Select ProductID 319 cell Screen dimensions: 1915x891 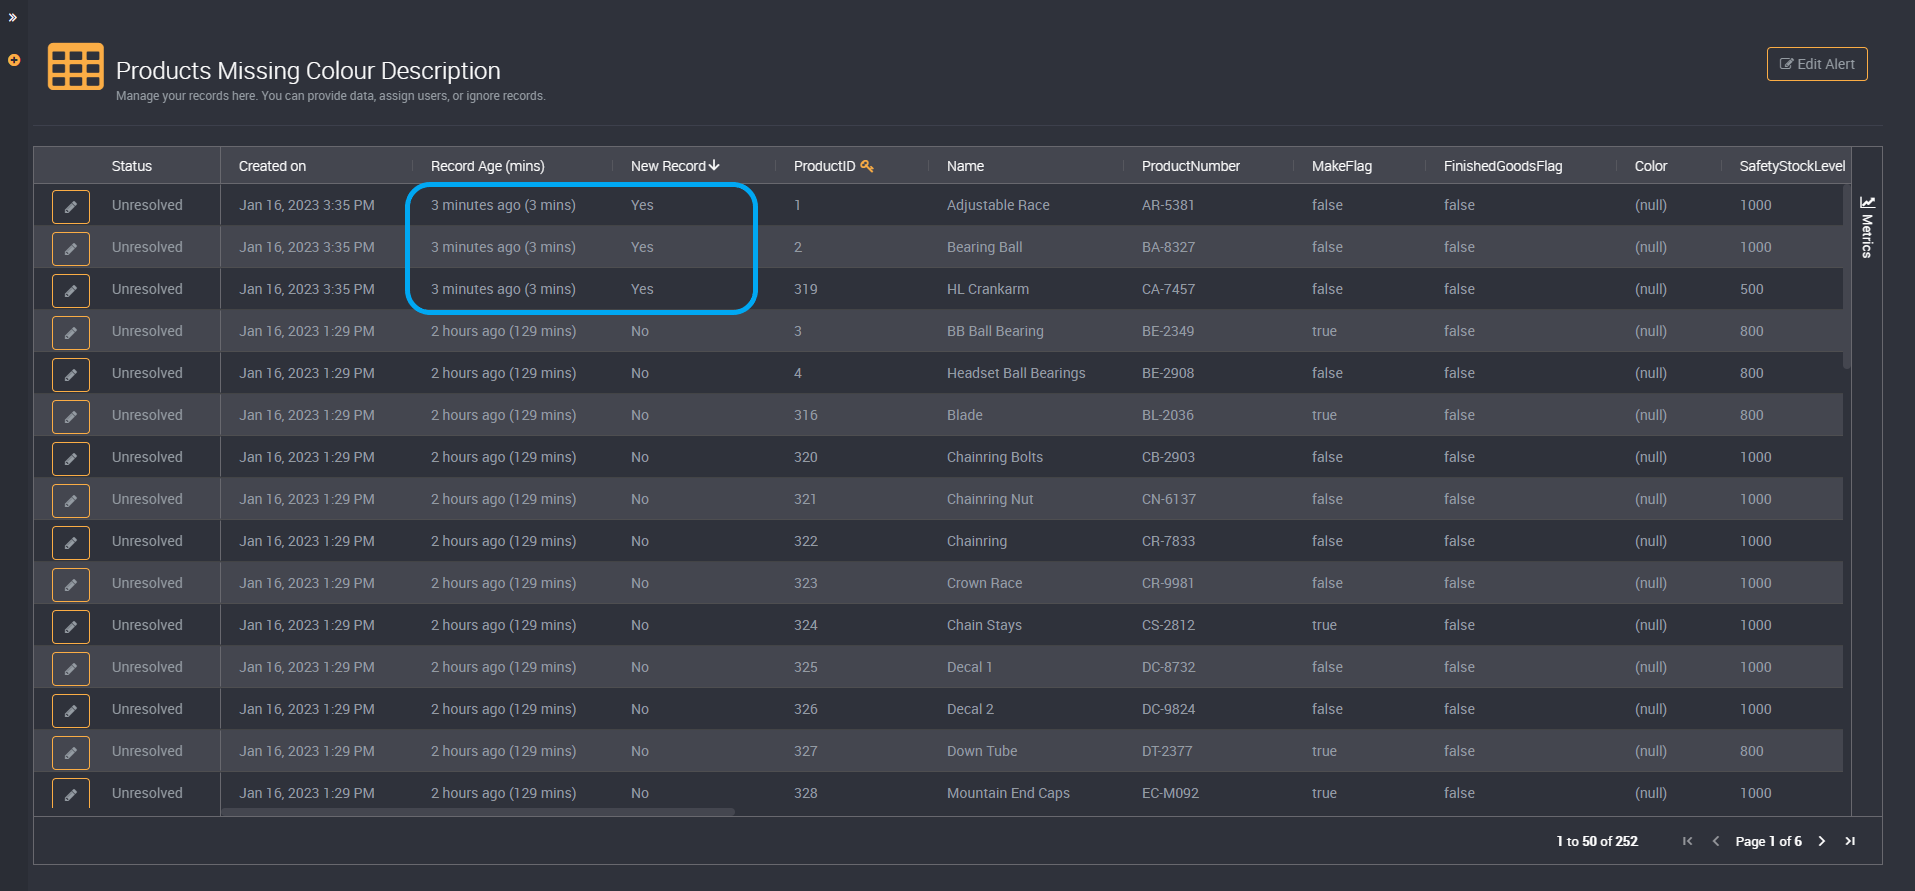point(805,289)
